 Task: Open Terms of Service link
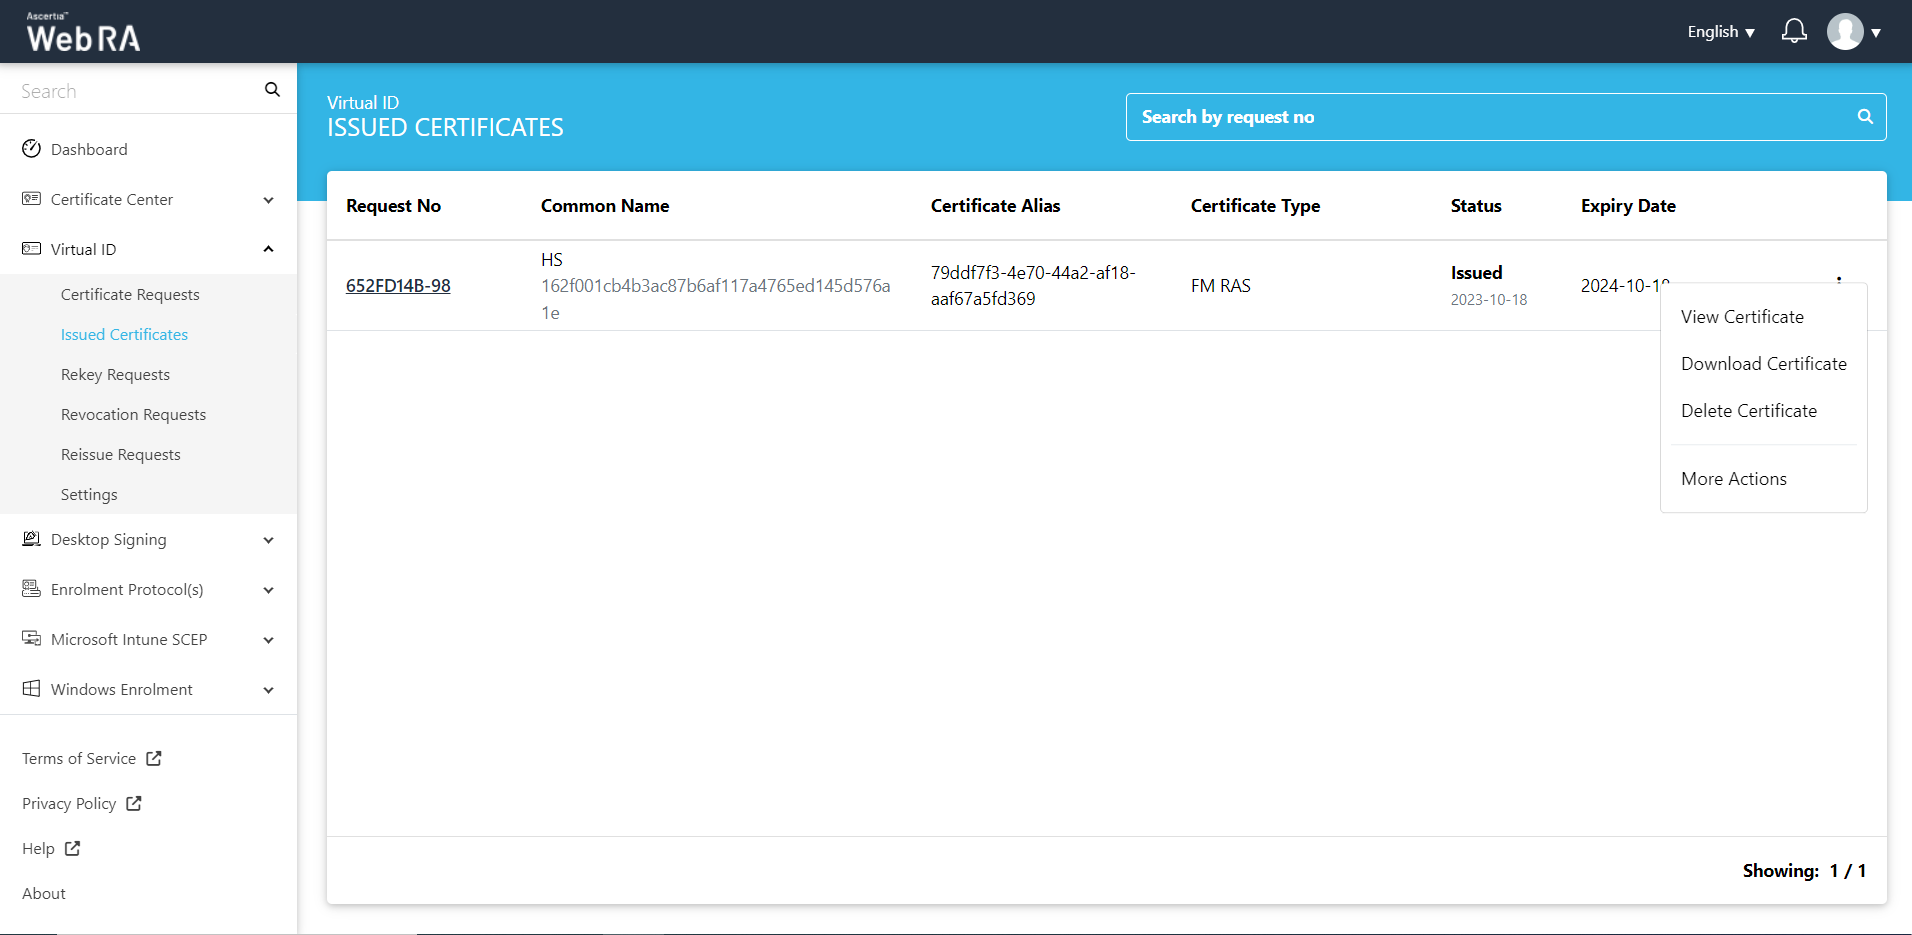coord(79,759)
